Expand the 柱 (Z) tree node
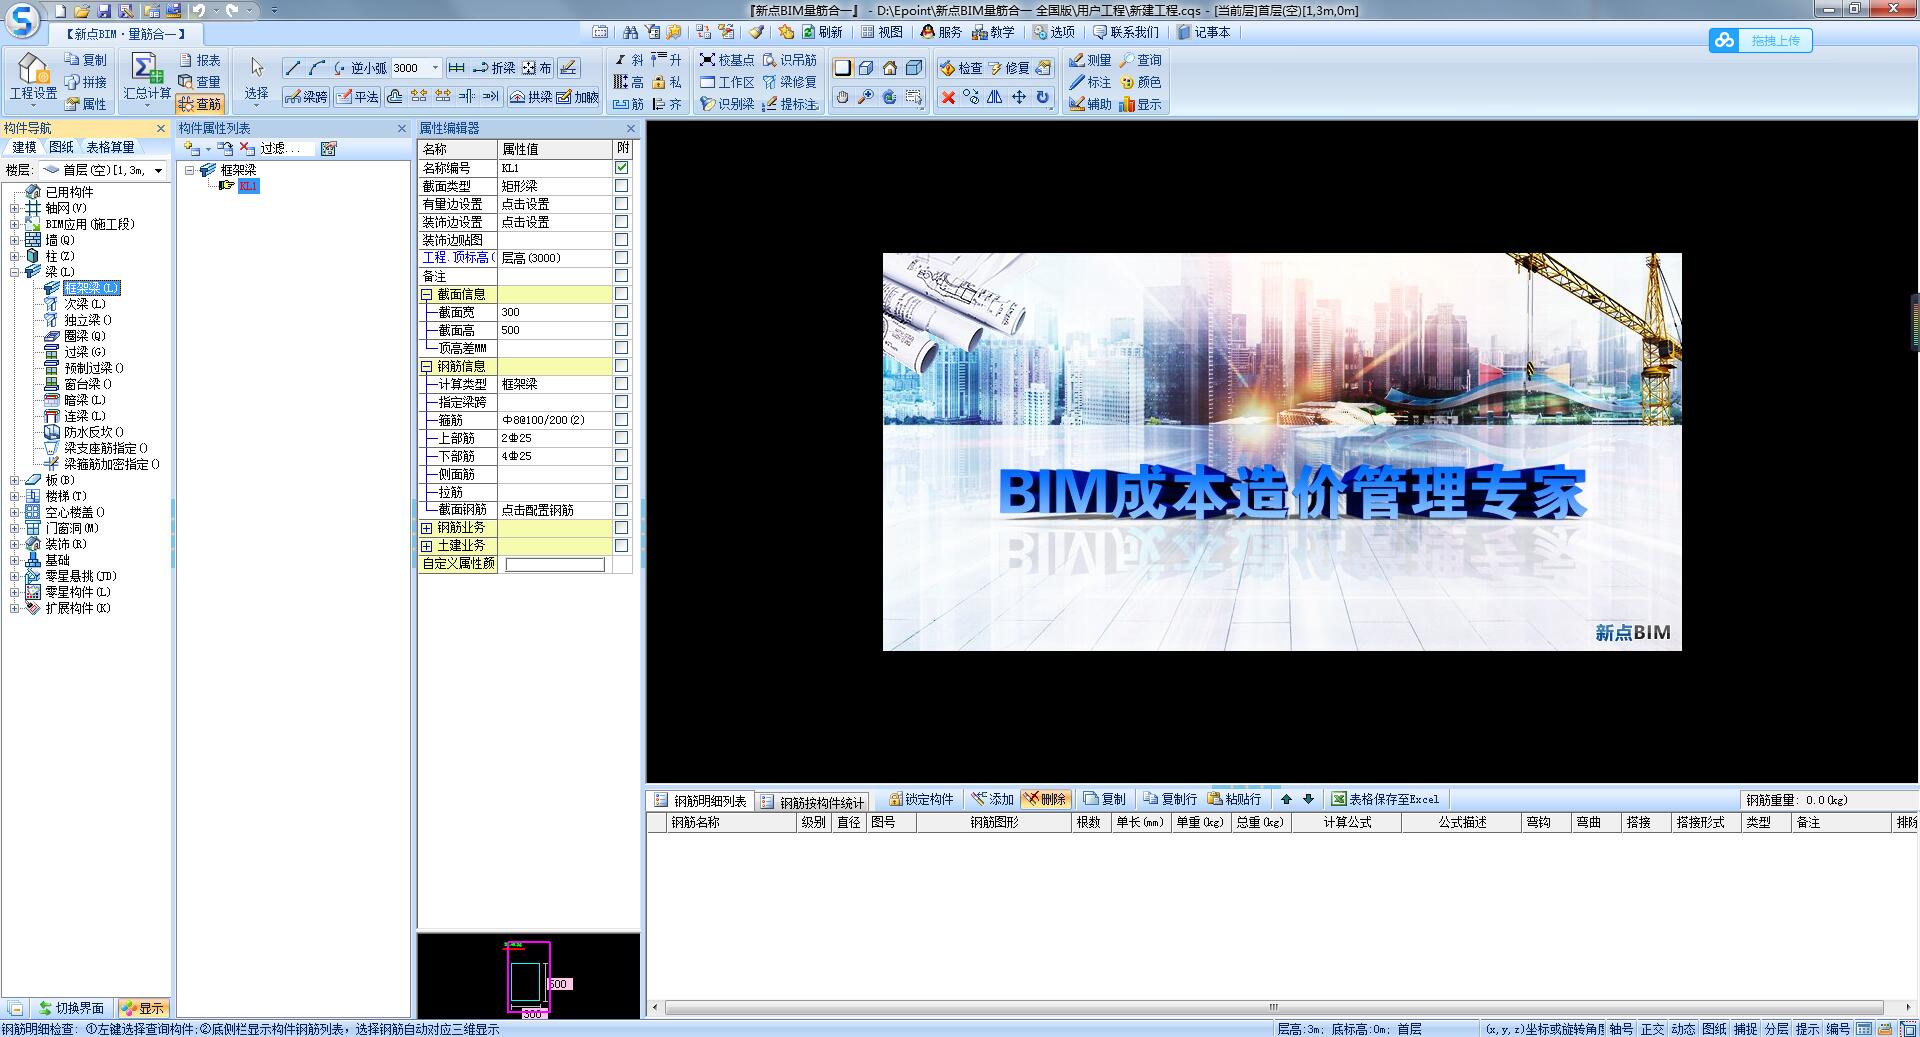Image resolution: width=1920 pixels, height=1037 pixels. (x=14, y=256)
